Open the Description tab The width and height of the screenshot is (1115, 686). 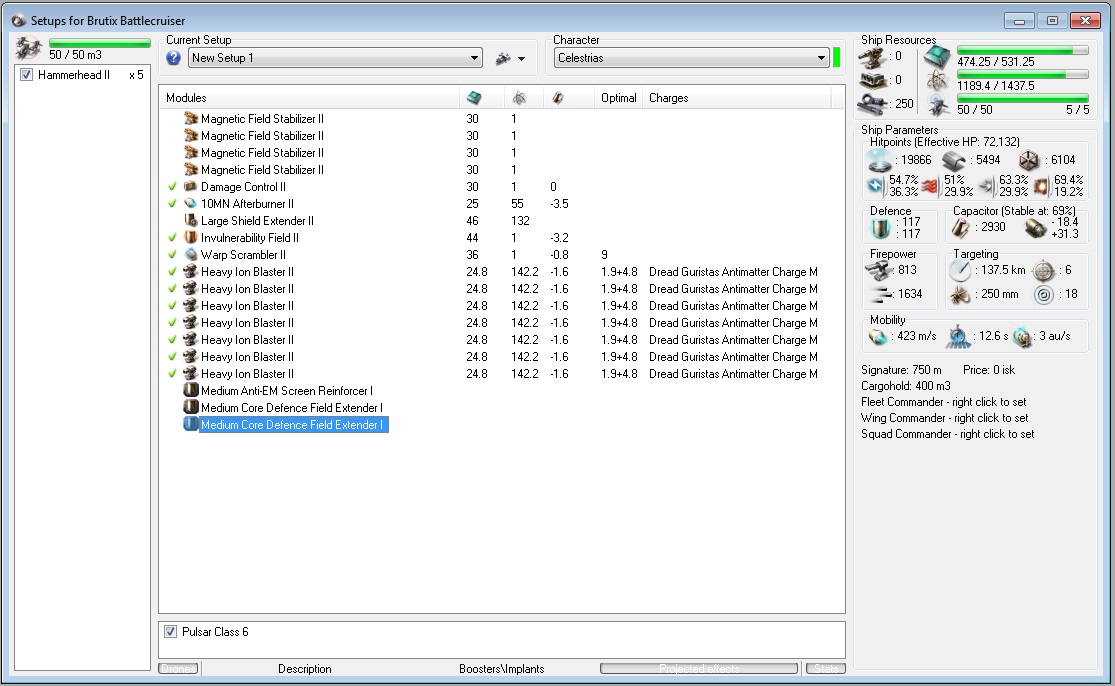304,669
